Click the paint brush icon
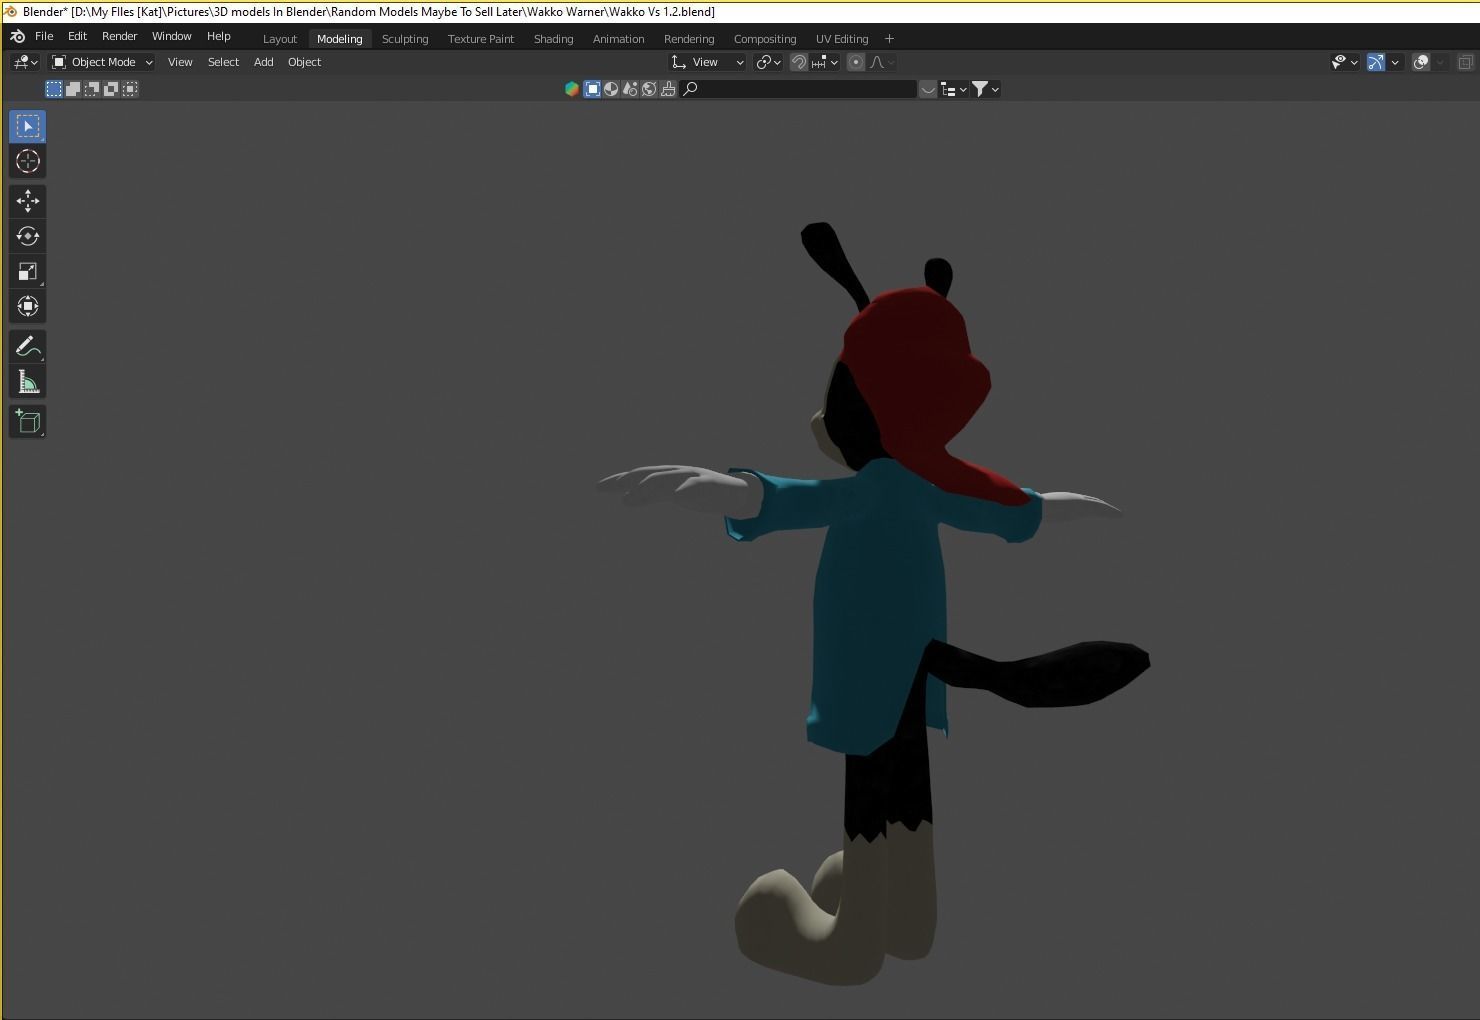This screenshot has height=1020, width=1480. tap(668, 89)
